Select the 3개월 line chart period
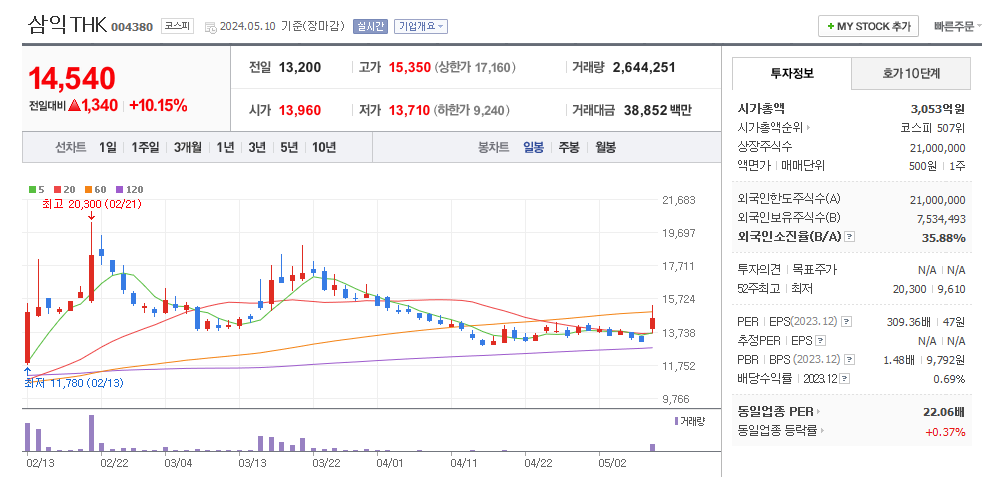This screenshot has height=477, width=988. point(188,147)
